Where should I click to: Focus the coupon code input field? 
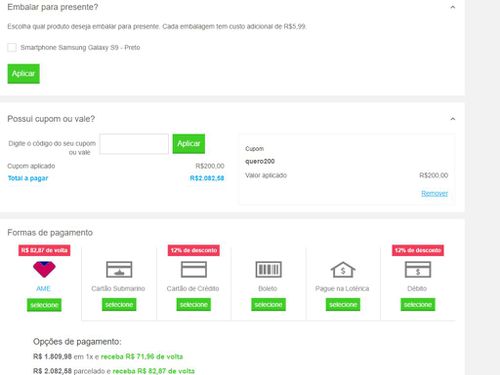click(134, 144)
